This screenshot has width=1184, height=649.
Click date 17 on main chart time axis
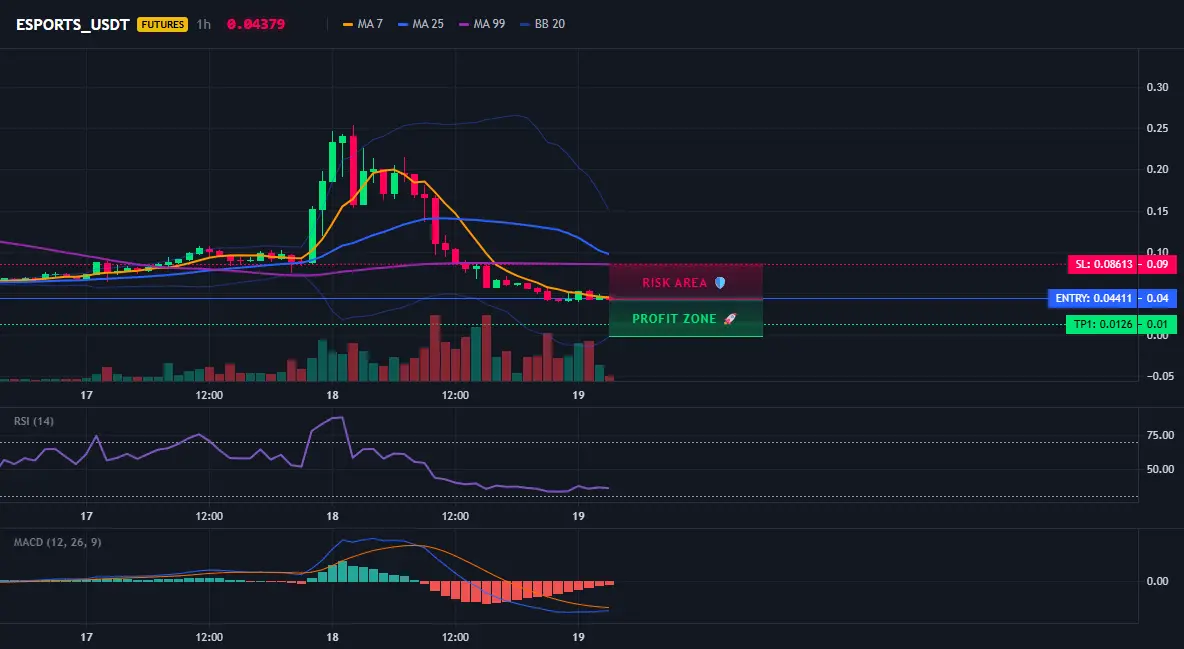(86, 395)
